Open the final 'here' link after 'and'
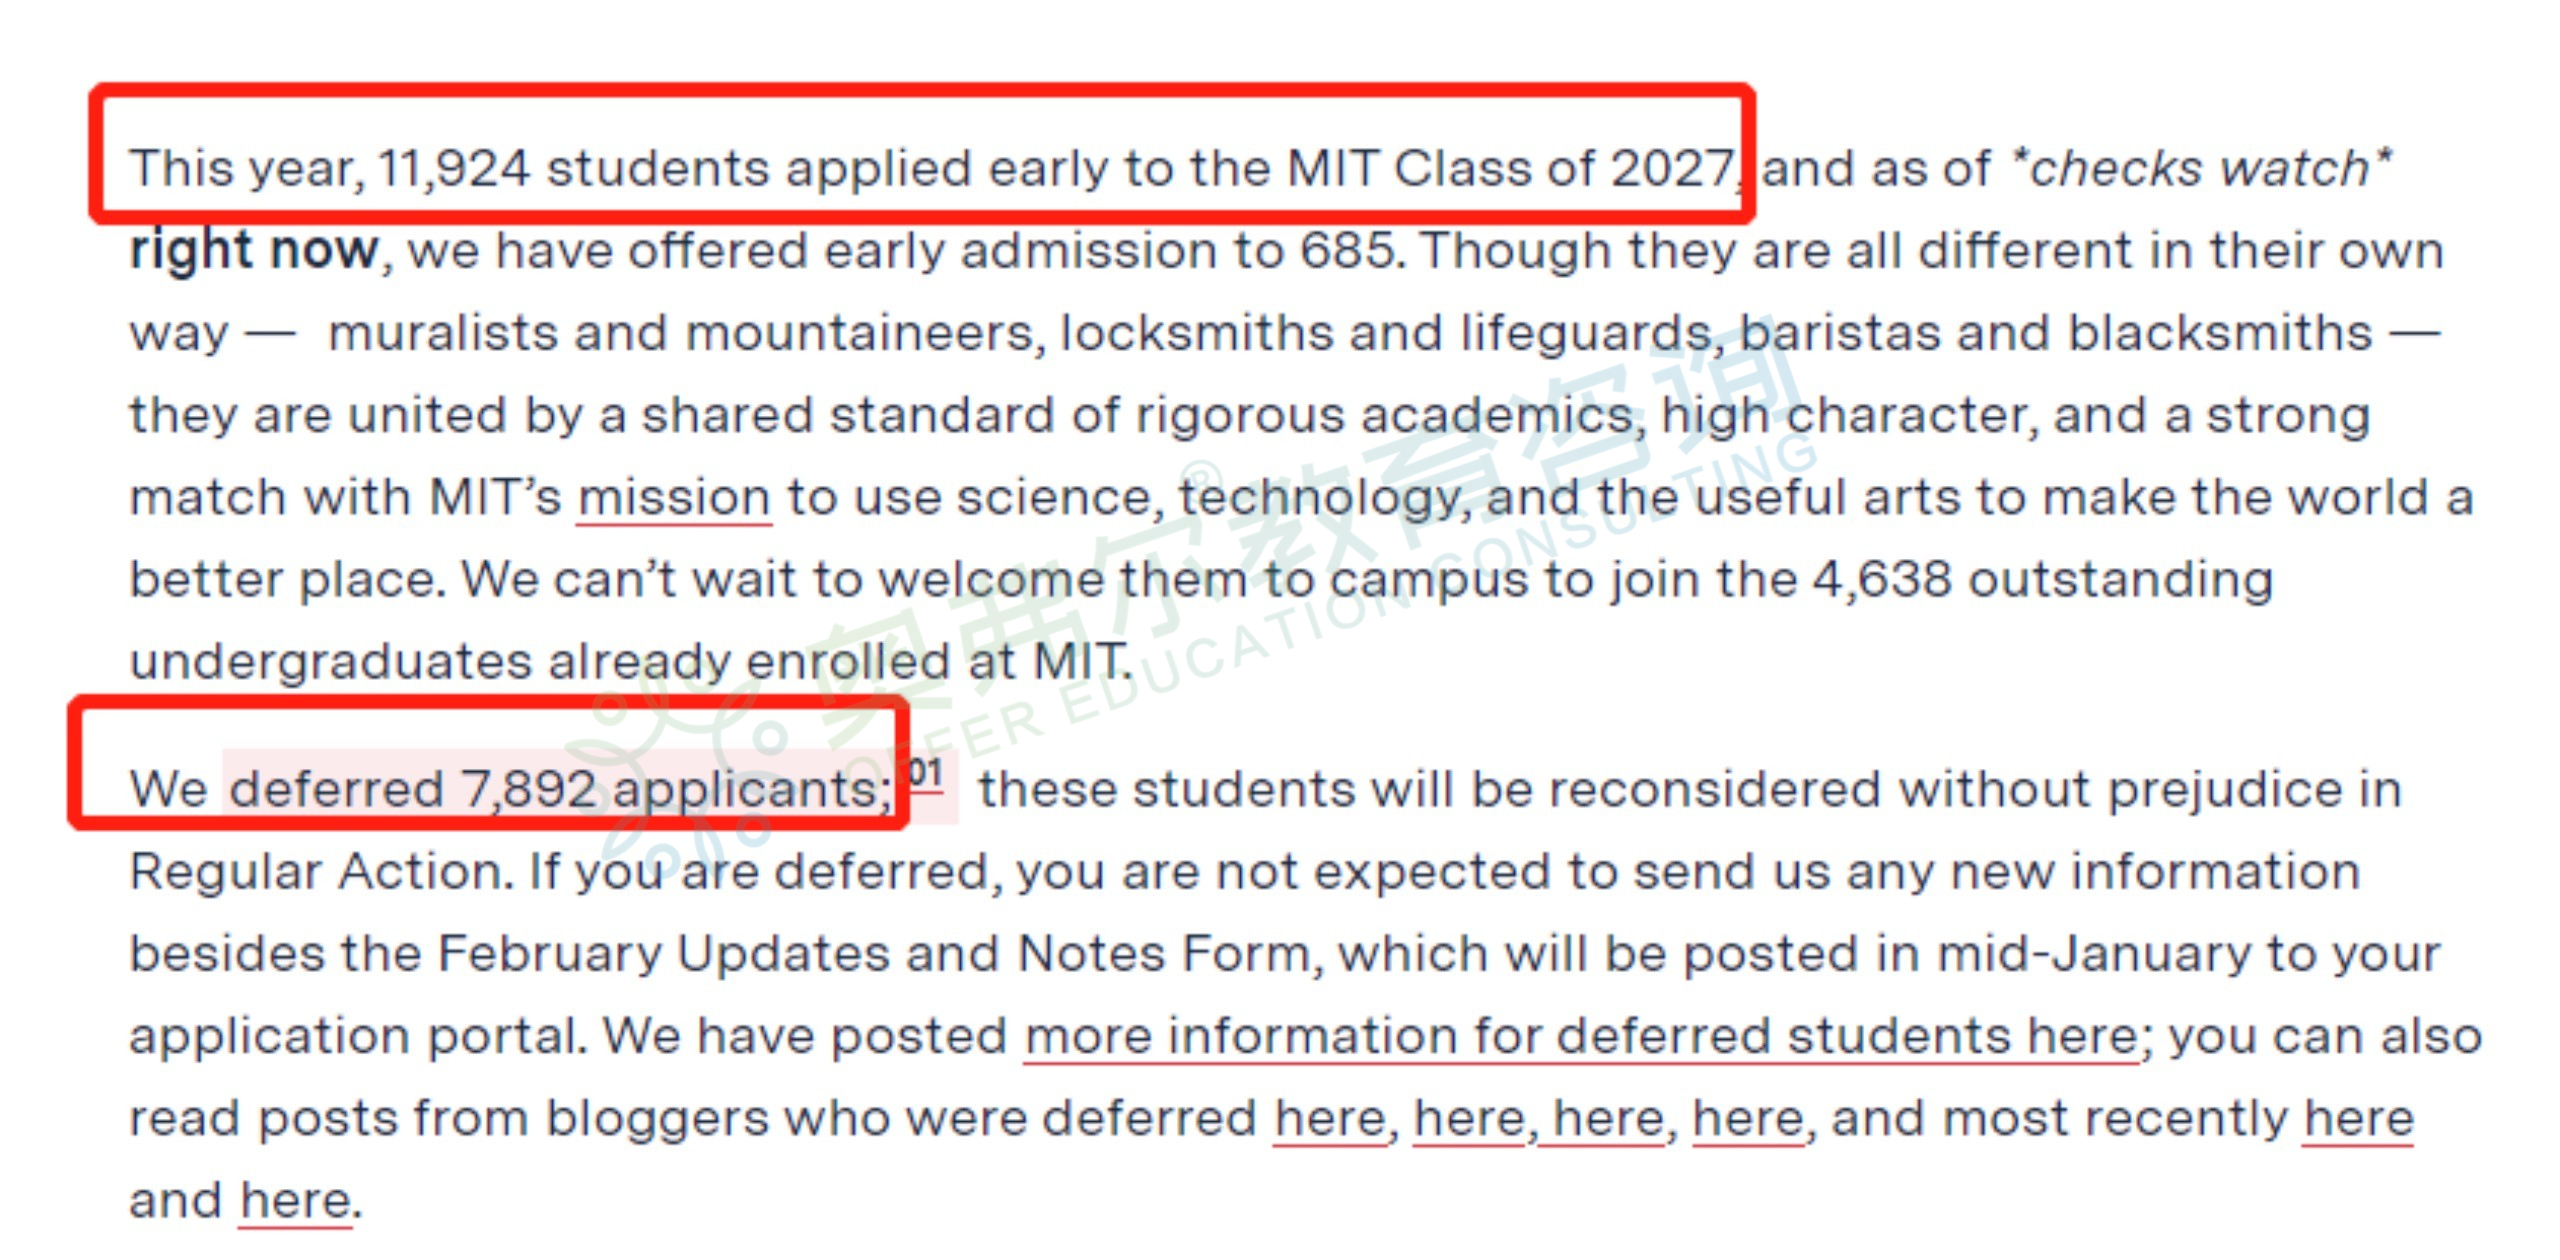The height and width of the screenshot is (1260, 2560). coord(296,1199)
